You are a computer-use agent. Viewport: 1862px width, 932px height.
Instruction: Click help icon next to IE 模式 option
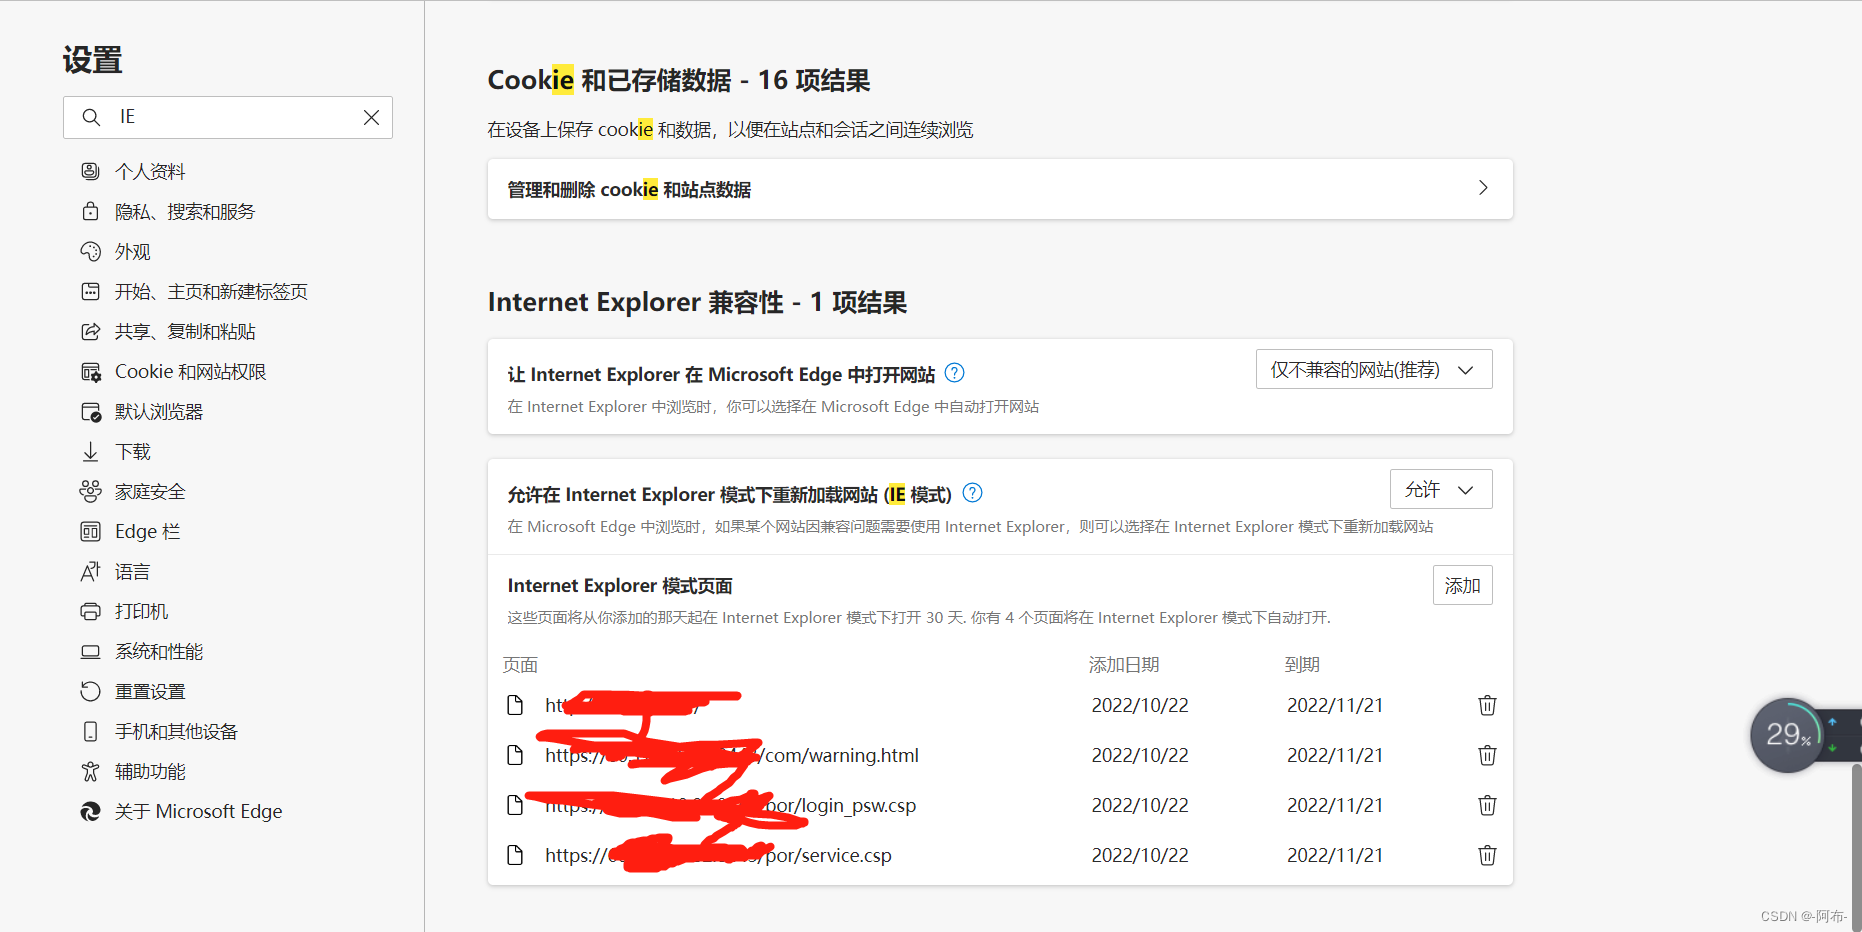point(971,492)
